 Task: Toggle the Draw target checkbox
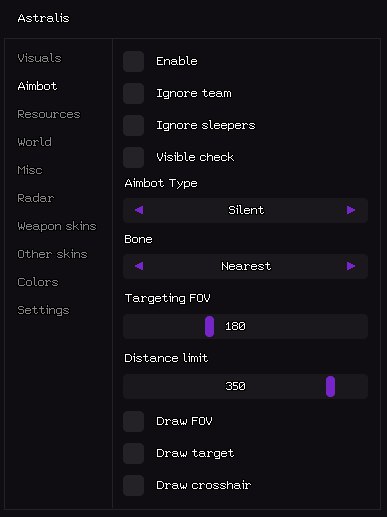coord(133,454)
